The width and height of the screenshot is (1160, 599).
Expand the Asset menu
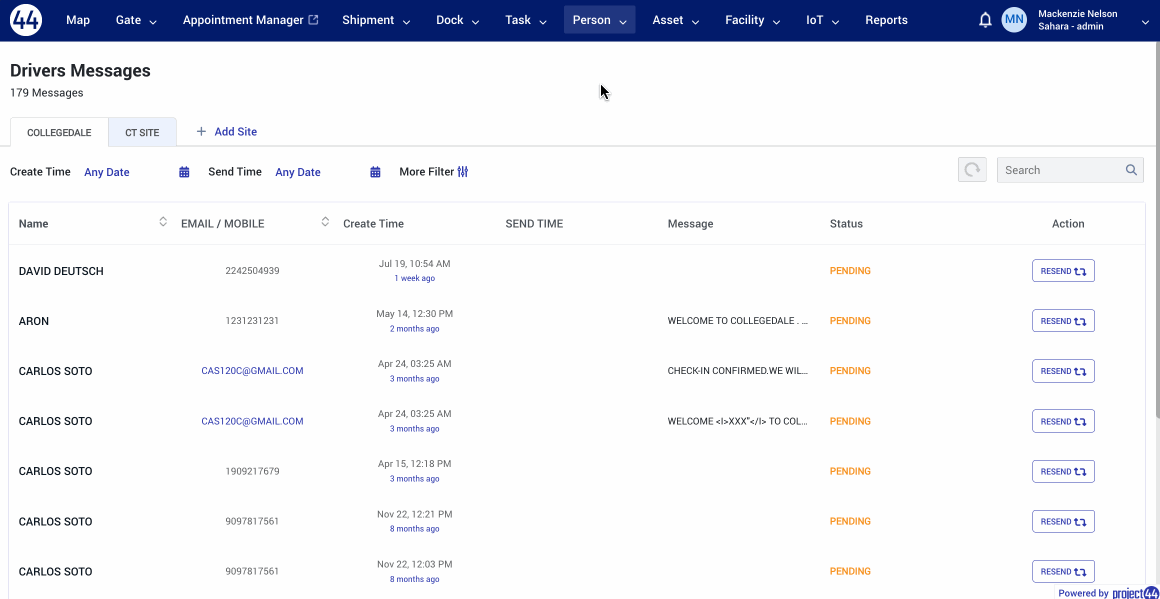tap(675, 20)
